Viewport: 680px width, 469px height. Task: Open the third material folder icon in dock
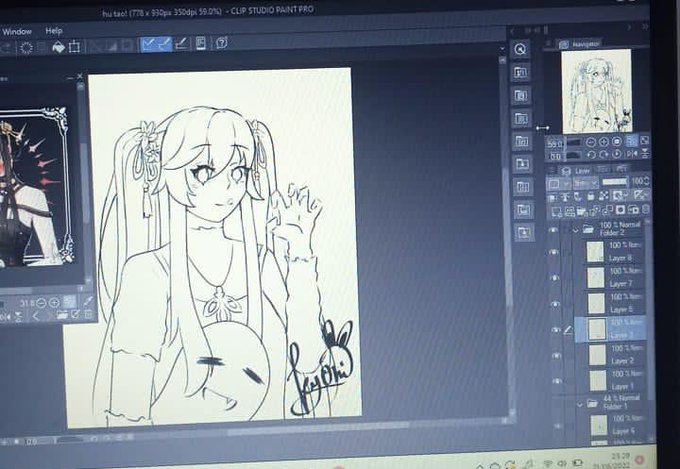click(520, 95)
